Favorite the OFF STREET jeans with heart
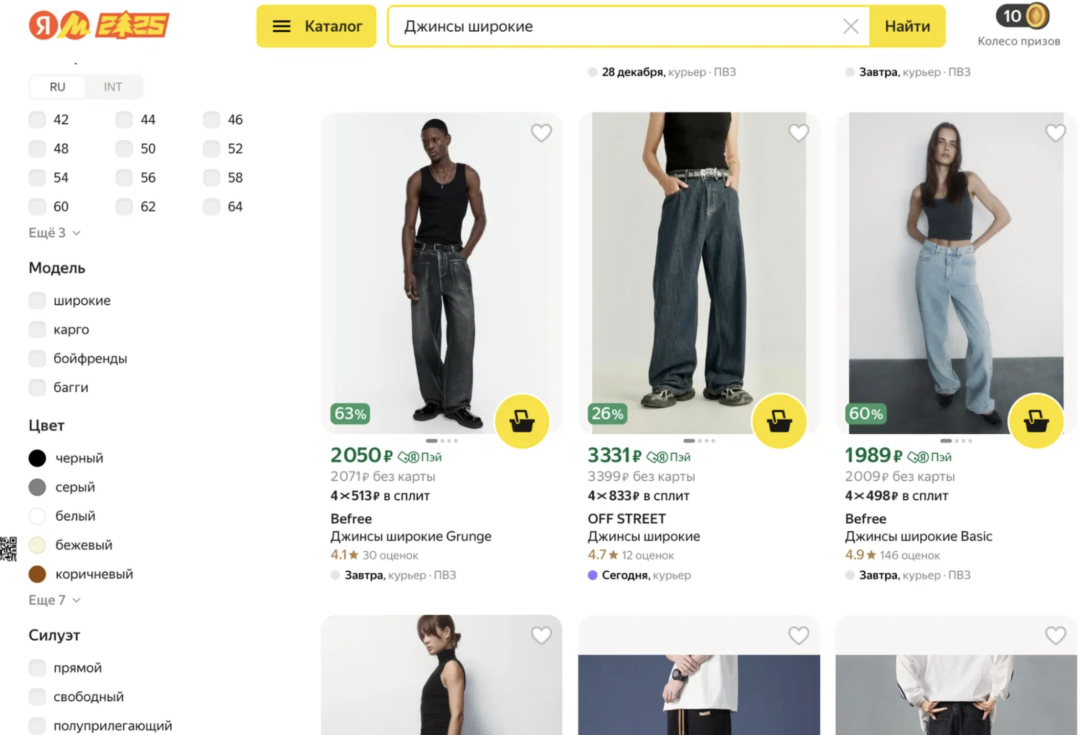1080x735 pixels. 798,133
